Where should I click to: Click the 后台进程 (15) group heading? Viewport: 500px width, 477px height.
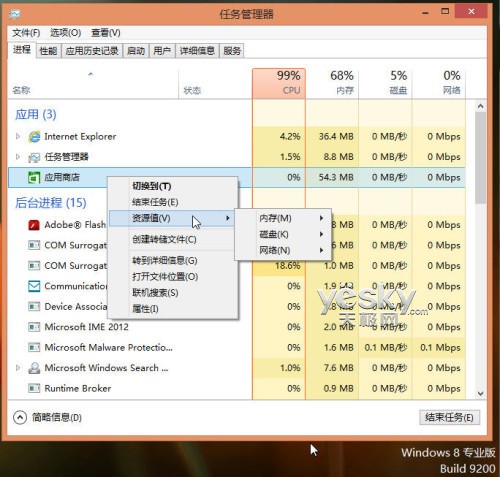click(51, 203)
